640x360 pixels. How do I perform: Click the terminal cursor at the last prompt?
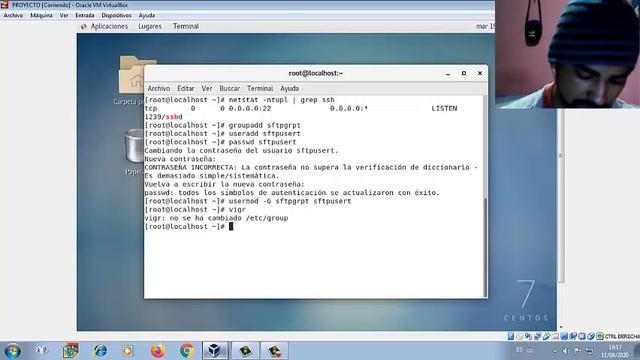point(231,226)
